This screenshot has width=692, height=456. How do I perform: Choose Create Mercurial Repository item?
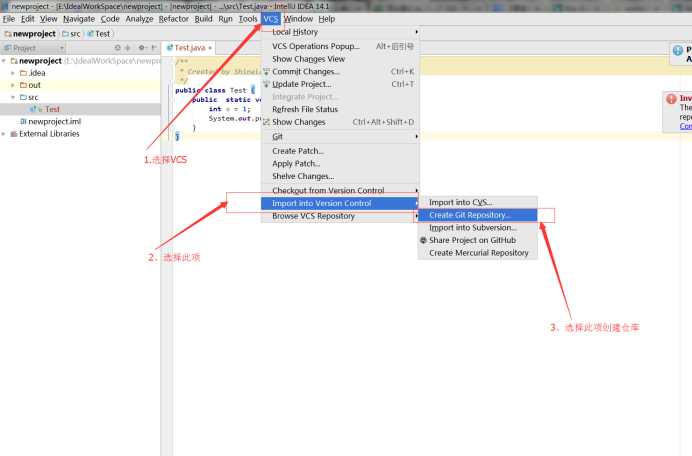point(478,253)
